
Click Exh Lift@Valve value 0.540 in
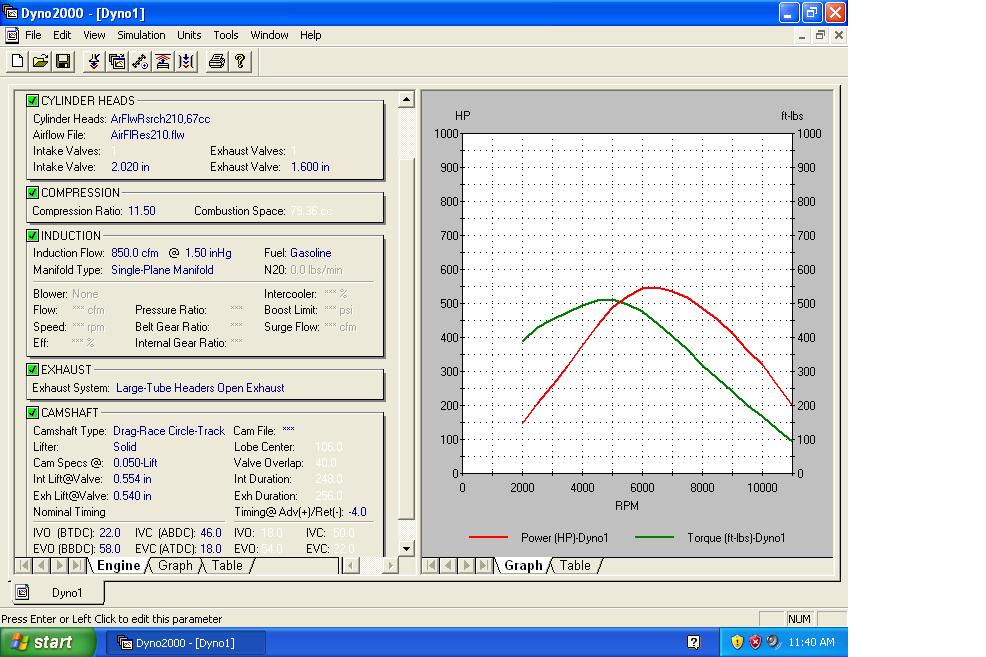point(132,495)
